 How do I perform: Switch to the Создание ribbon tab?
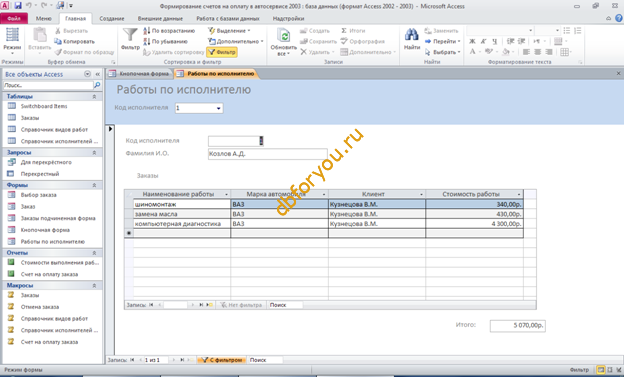point(112,18)
